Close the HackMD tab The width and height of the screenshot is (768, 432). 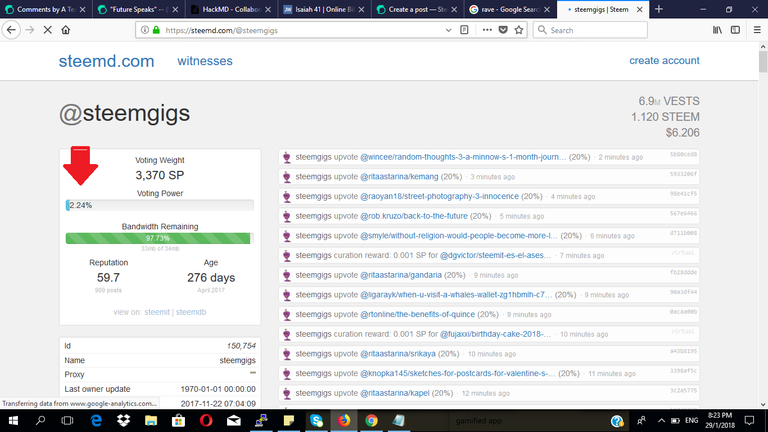pyautogui.click(x=268, y=9)
